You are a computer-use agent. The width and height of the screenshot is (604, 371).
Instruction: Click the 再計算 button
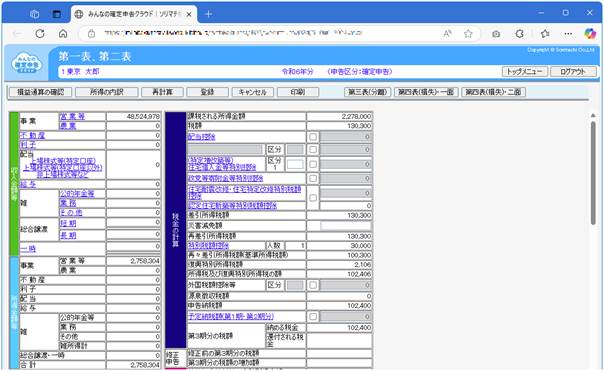(162, 92)
